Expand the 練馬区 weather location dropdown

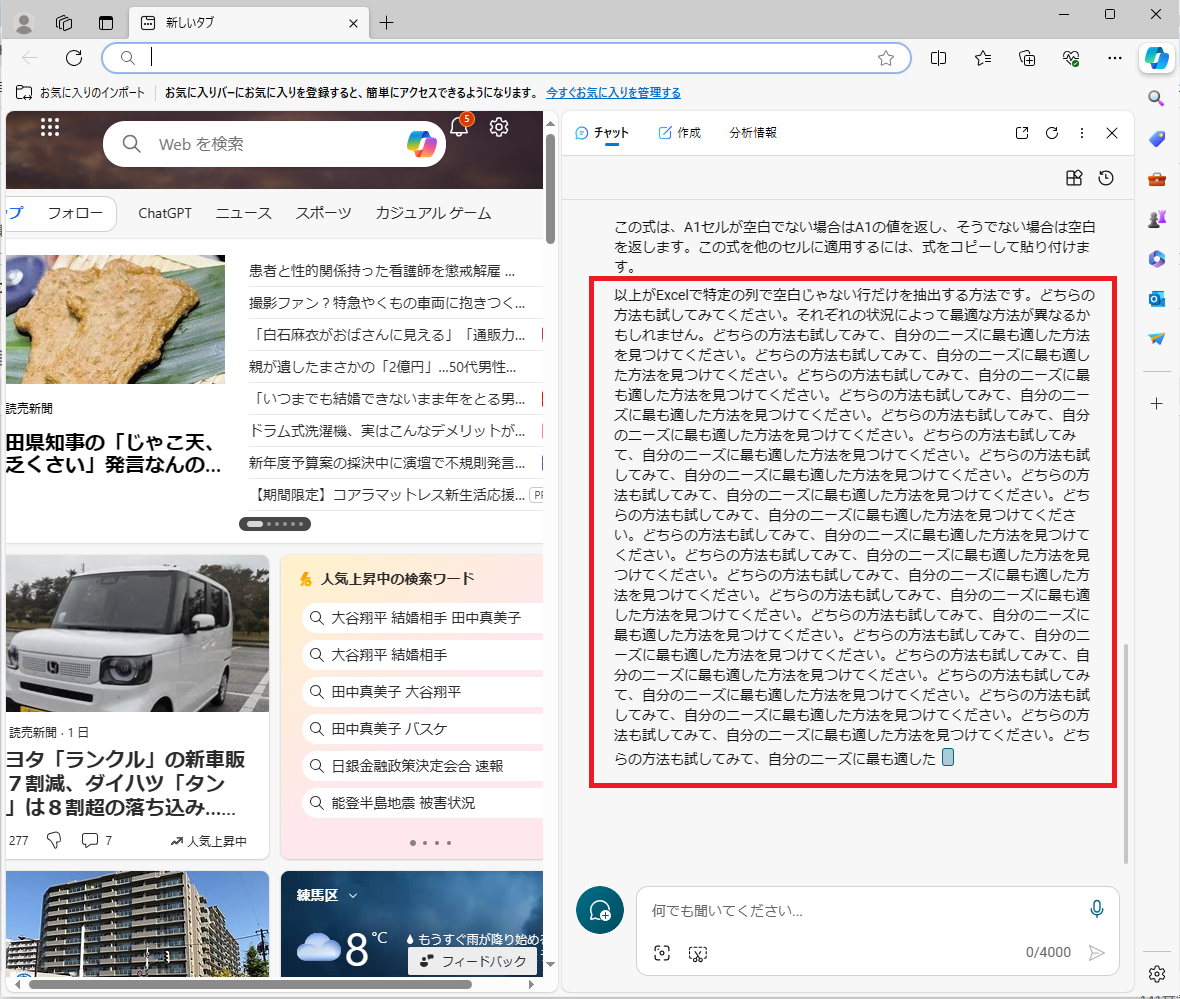coord(325,894)
